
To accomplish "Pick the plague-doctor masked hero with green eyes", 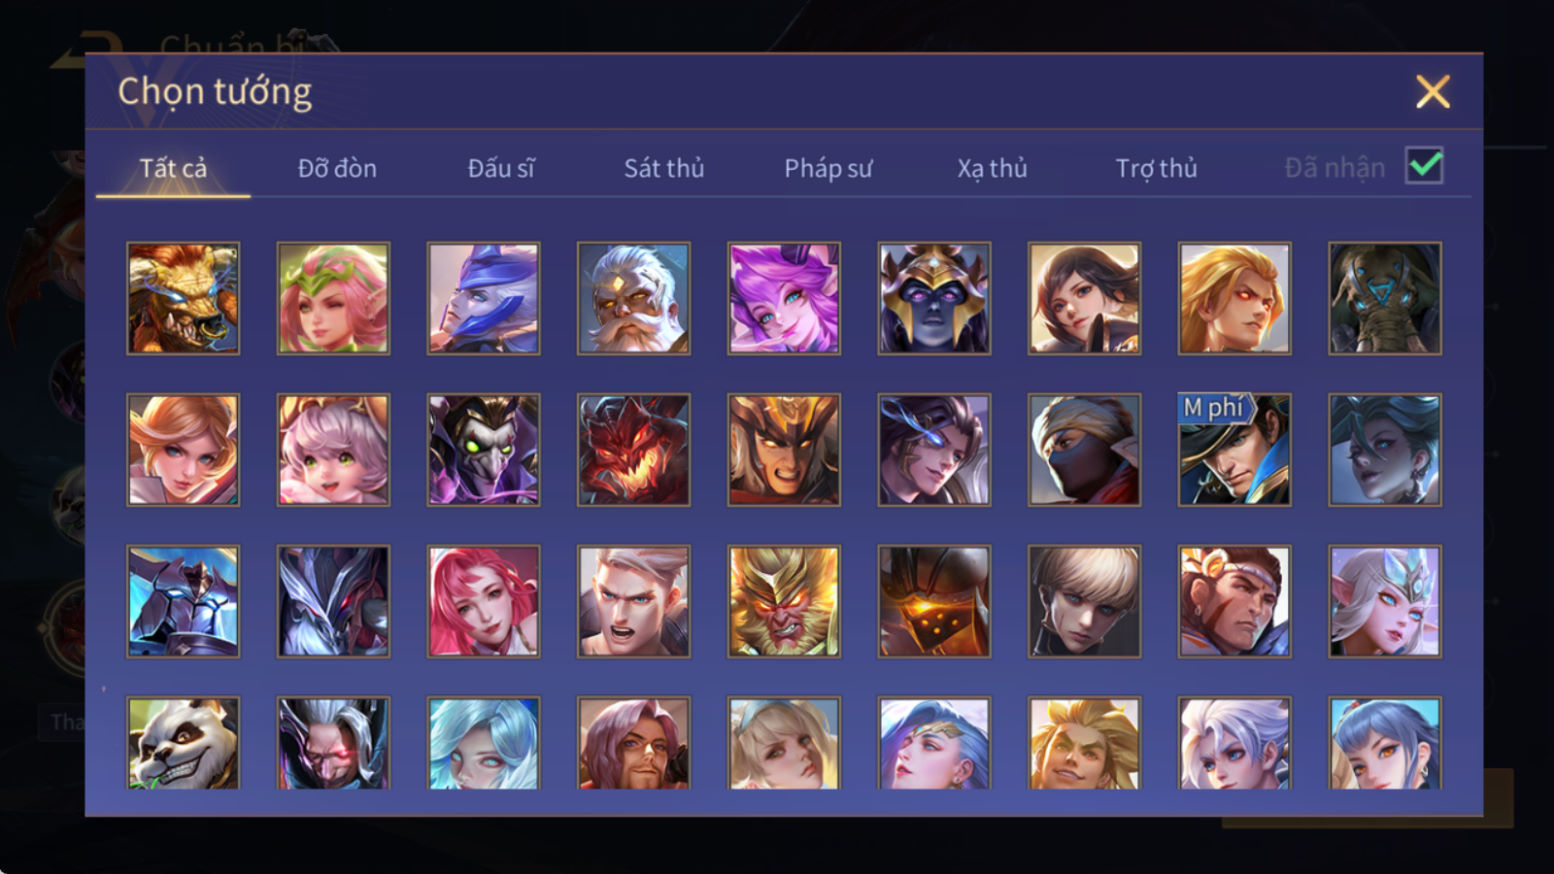I will click(x=483, y=449).
